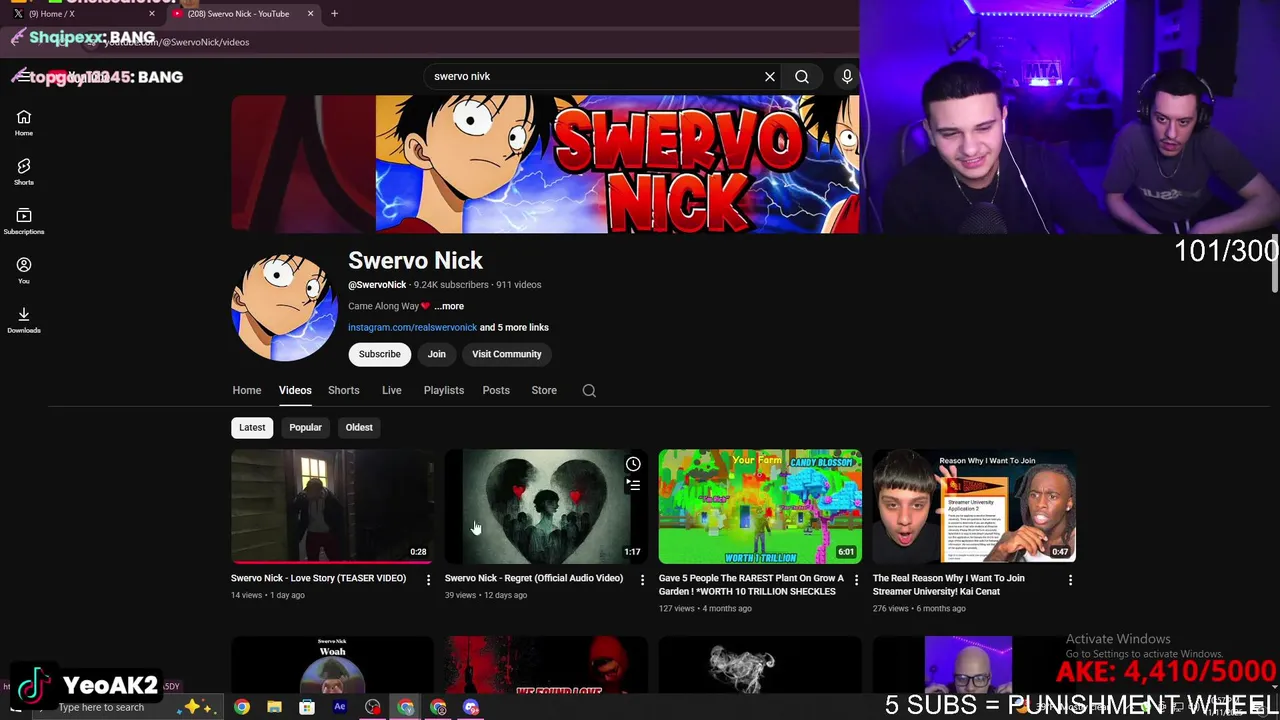The width and height of the screenshot is (1280, 720).
Task: Open Streamer University Kai Cenat video thumbnail
Action: tap(974, 506)
